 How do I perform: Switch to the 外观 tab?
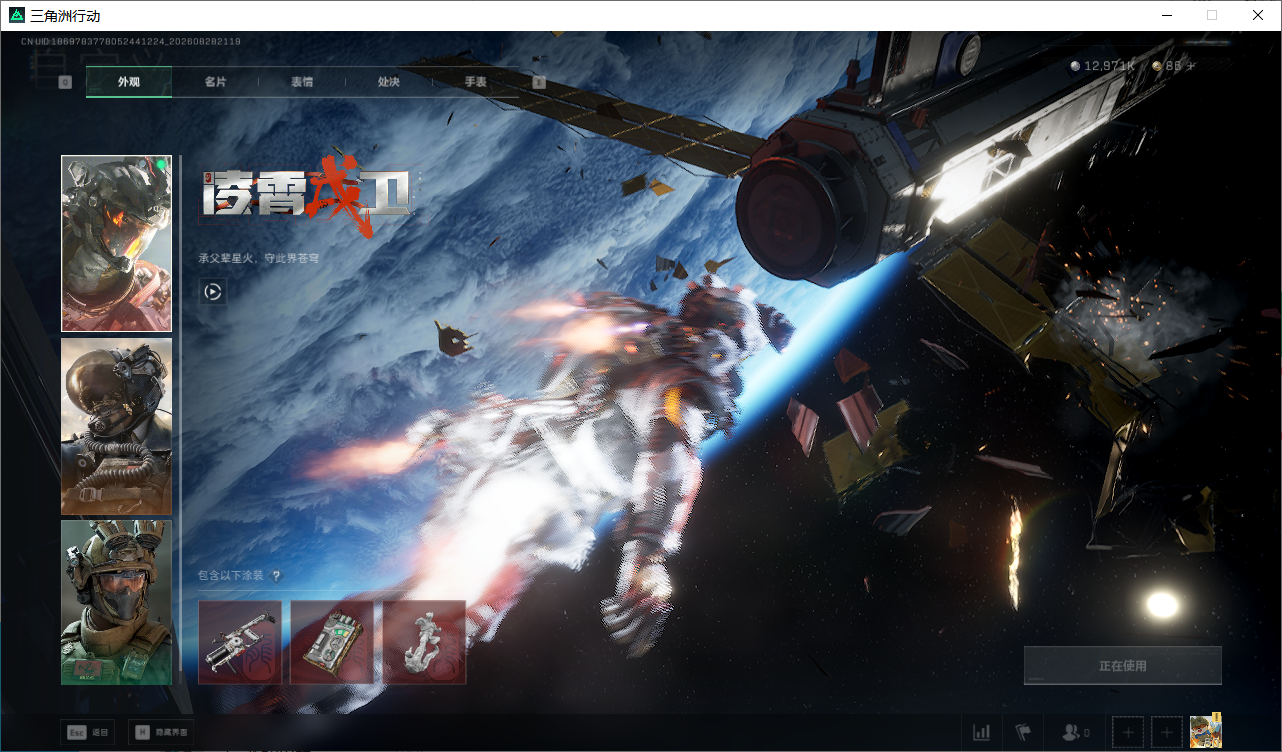click(x=129, y=82)
